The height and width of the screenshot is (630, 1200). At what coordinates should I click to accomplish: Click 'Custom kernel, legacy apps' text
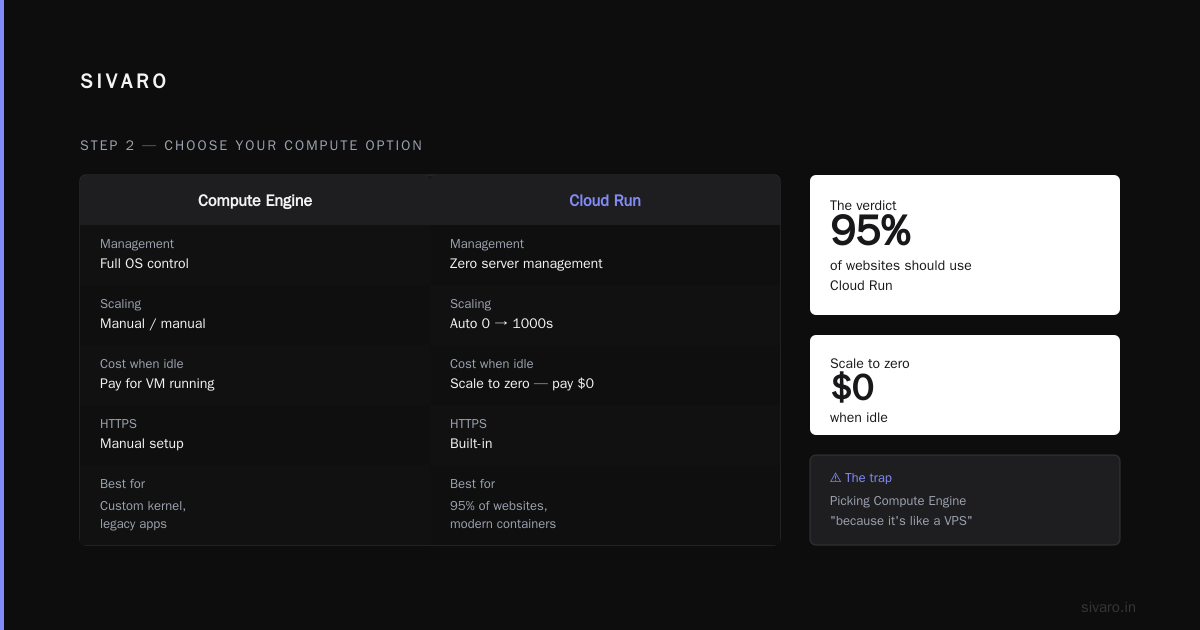click(143, 515)
